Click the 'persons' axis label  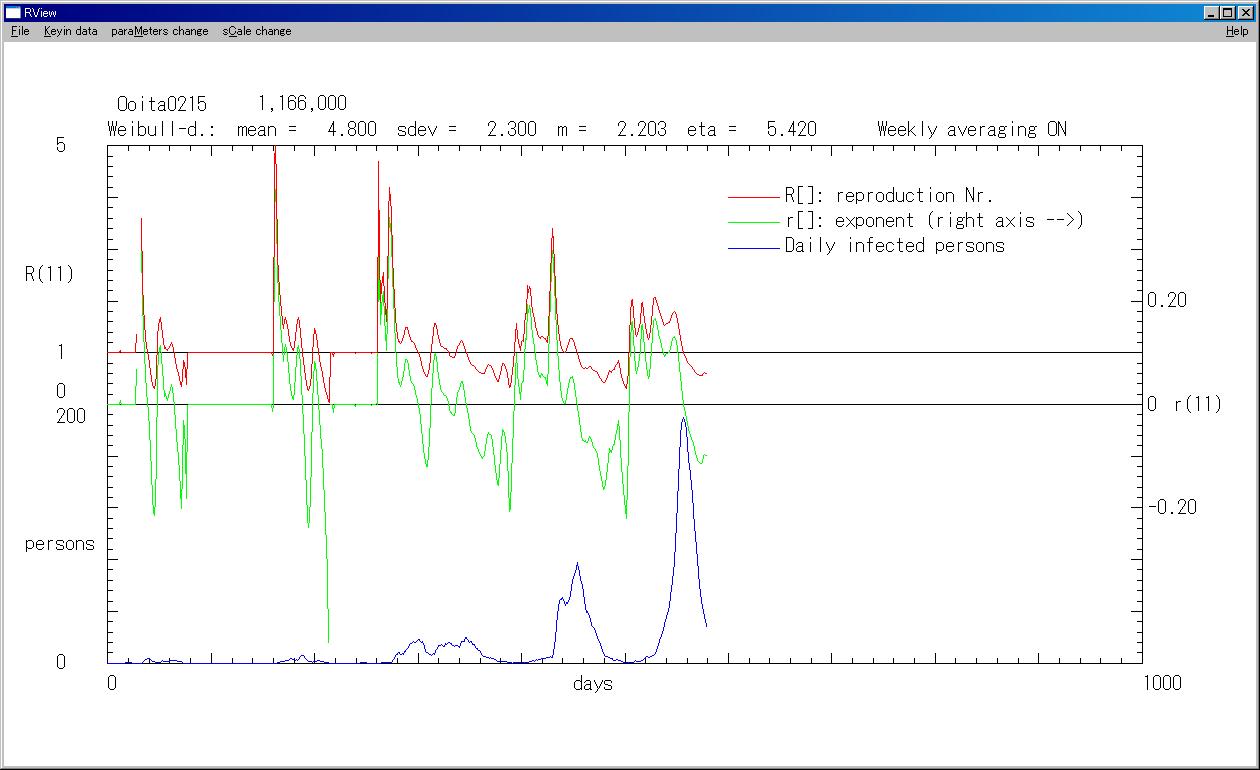point(60,544)
